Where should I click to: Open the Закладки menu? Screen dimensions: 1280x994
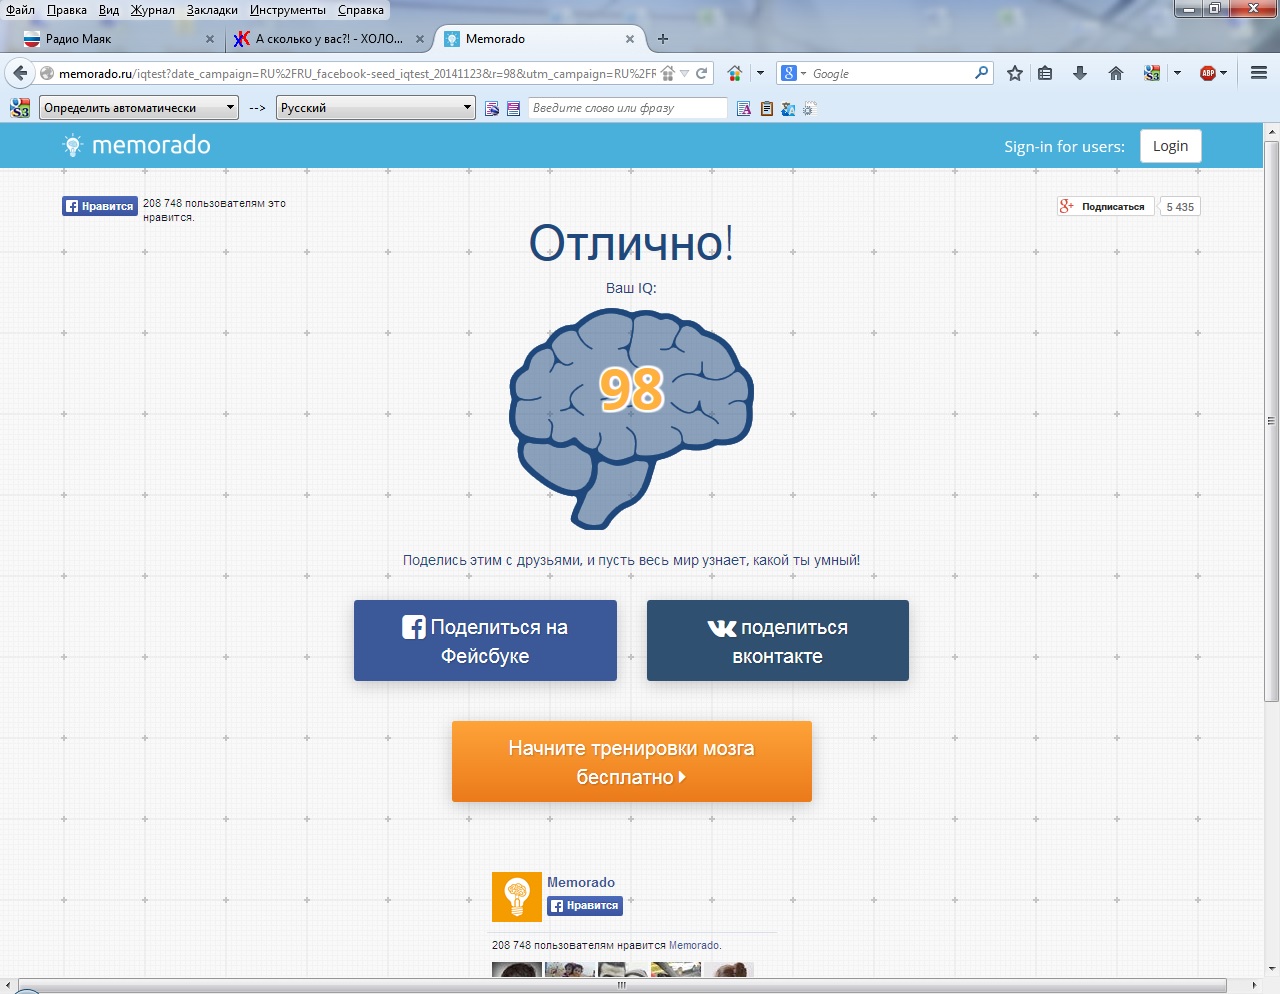click(212, 10)
